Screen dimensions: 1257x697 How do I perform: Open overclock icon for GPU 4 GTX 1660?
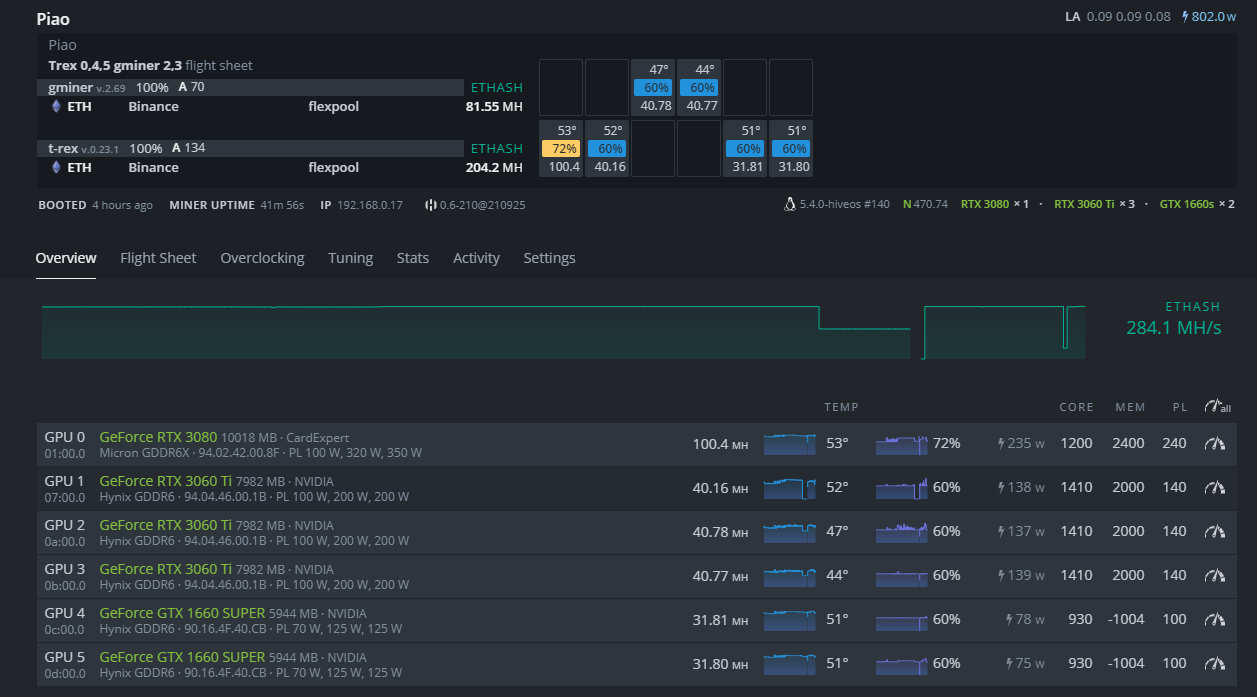(1215, 620)
